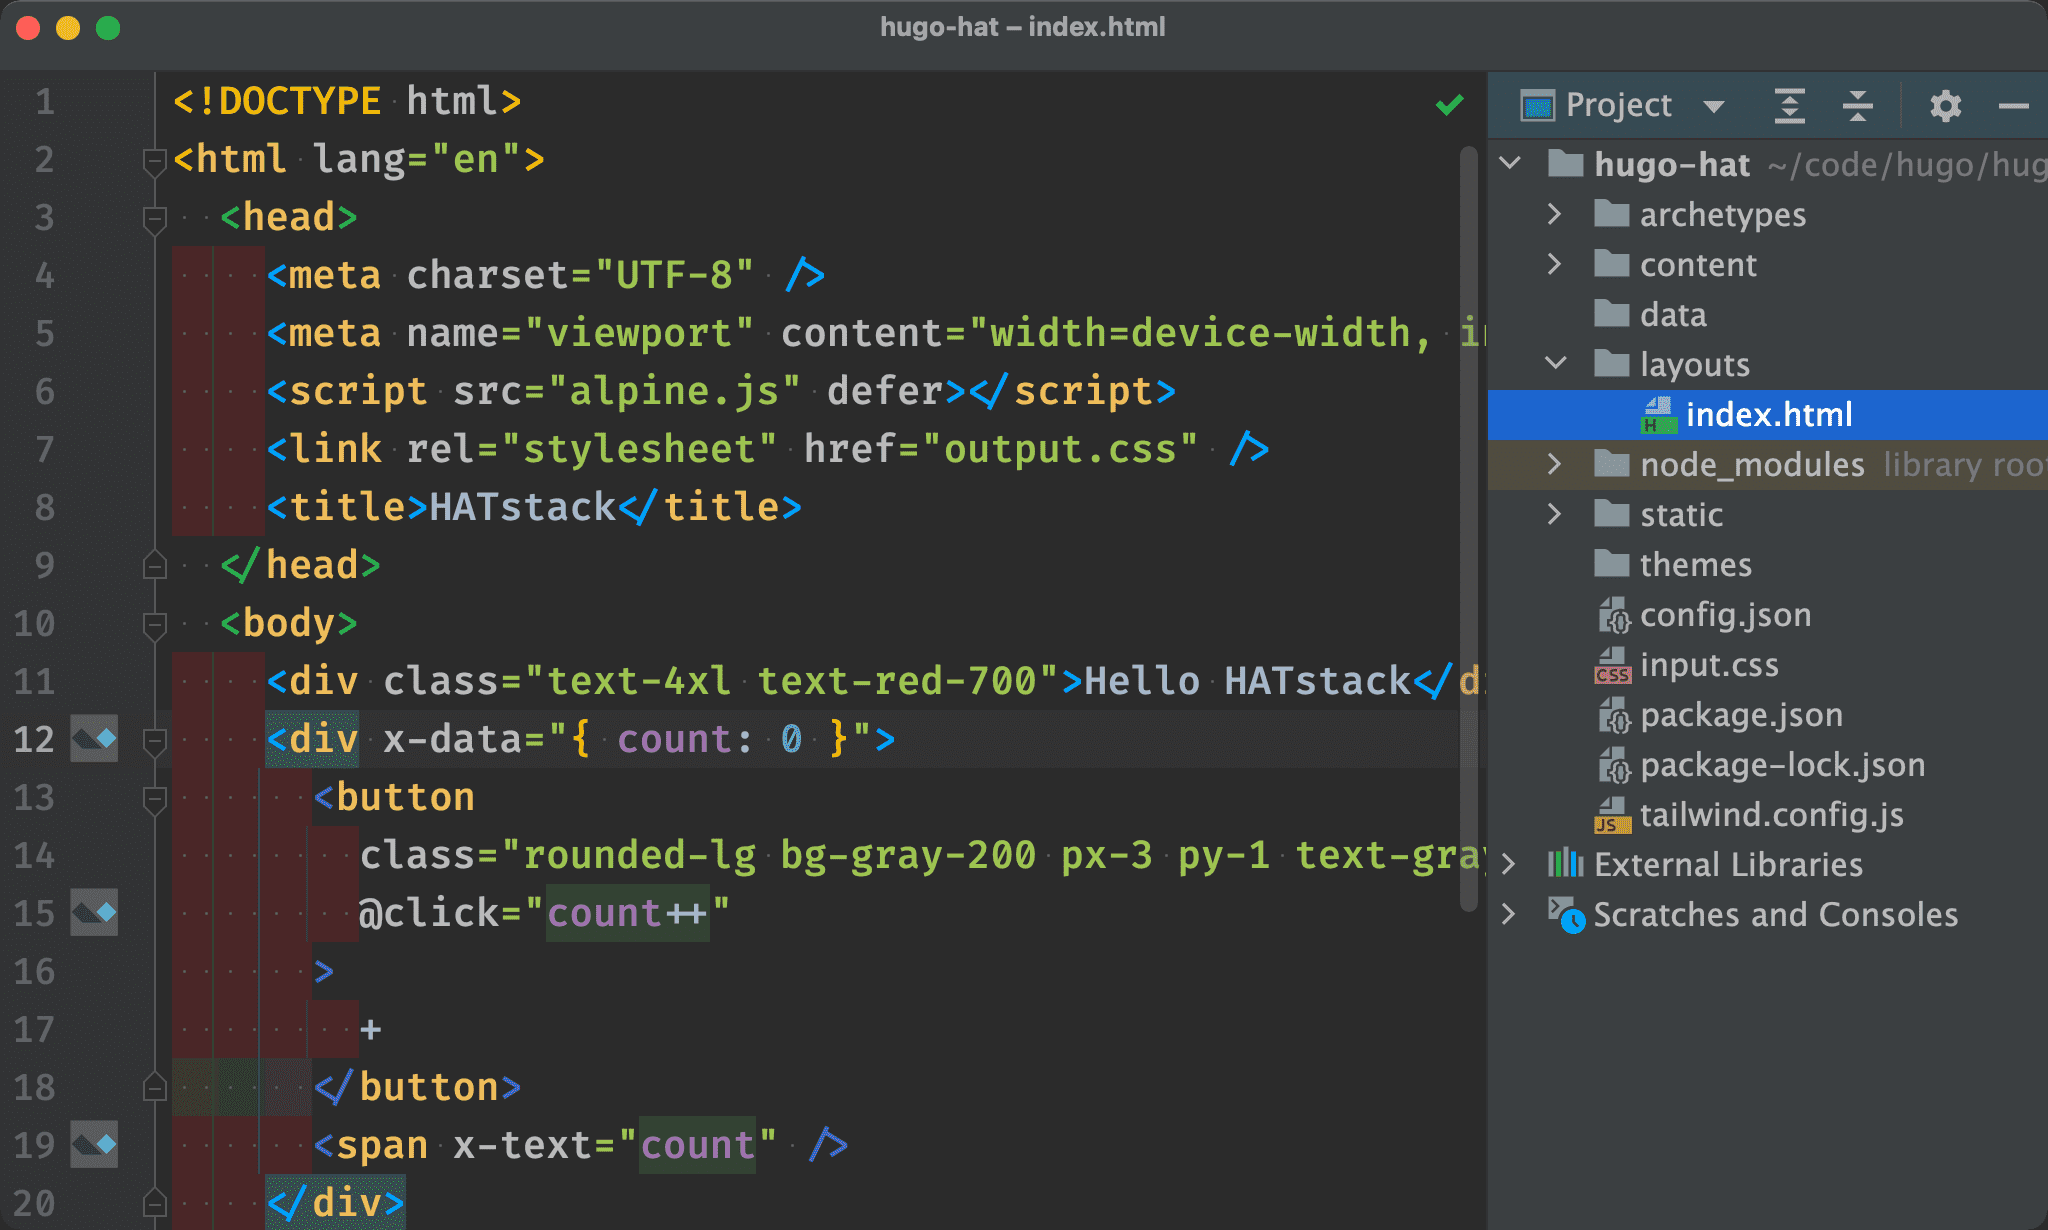Click the Alpine gutter icon on line 15

94,913
